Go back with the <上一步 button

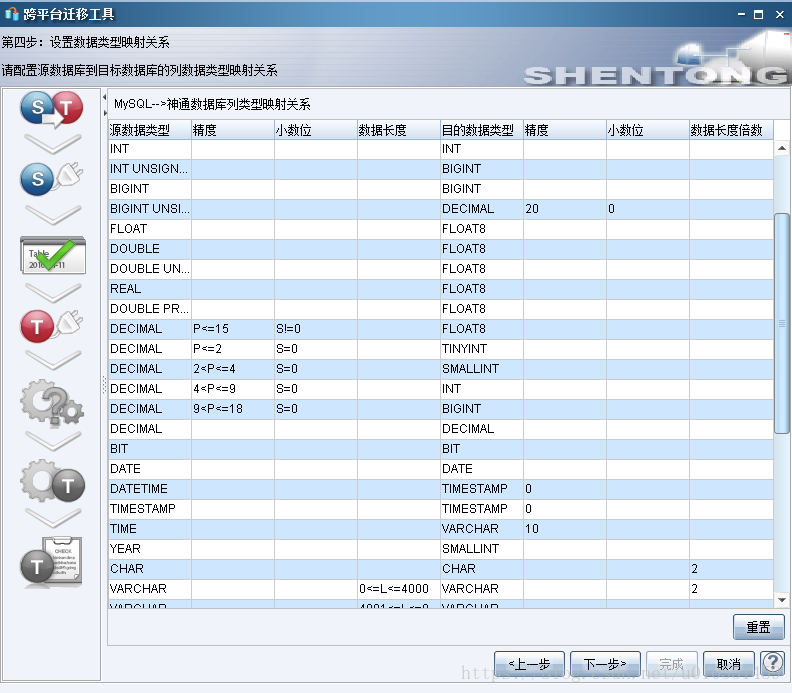pyautogui.click(x=529, y=663)
